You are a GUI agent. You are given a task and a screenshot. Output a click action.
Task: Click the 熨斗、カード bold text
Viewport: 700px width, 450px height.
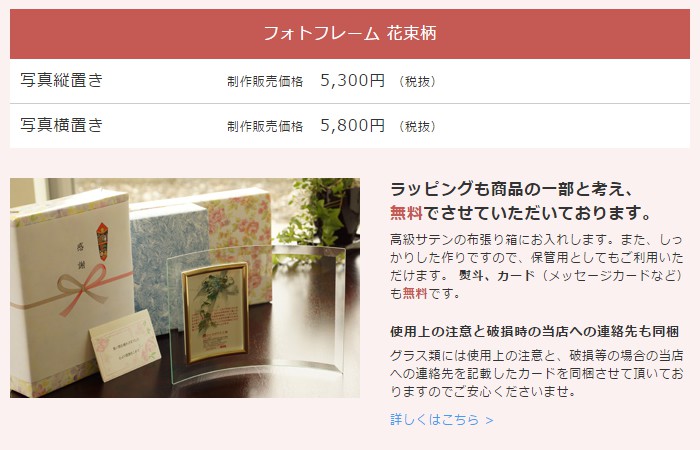click(x=497, y=275)
